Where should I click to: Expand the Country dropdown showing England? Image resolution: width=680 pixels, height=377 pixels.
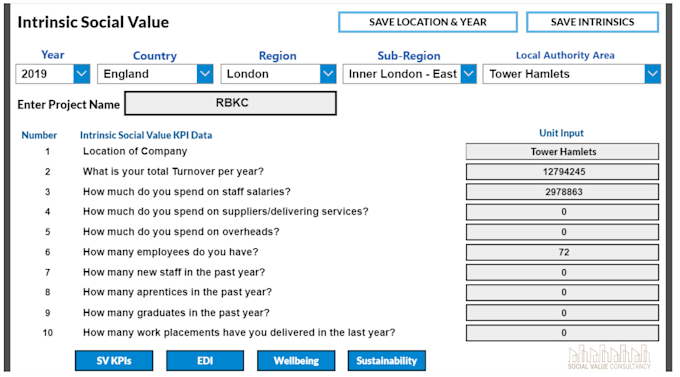[205, 74]
